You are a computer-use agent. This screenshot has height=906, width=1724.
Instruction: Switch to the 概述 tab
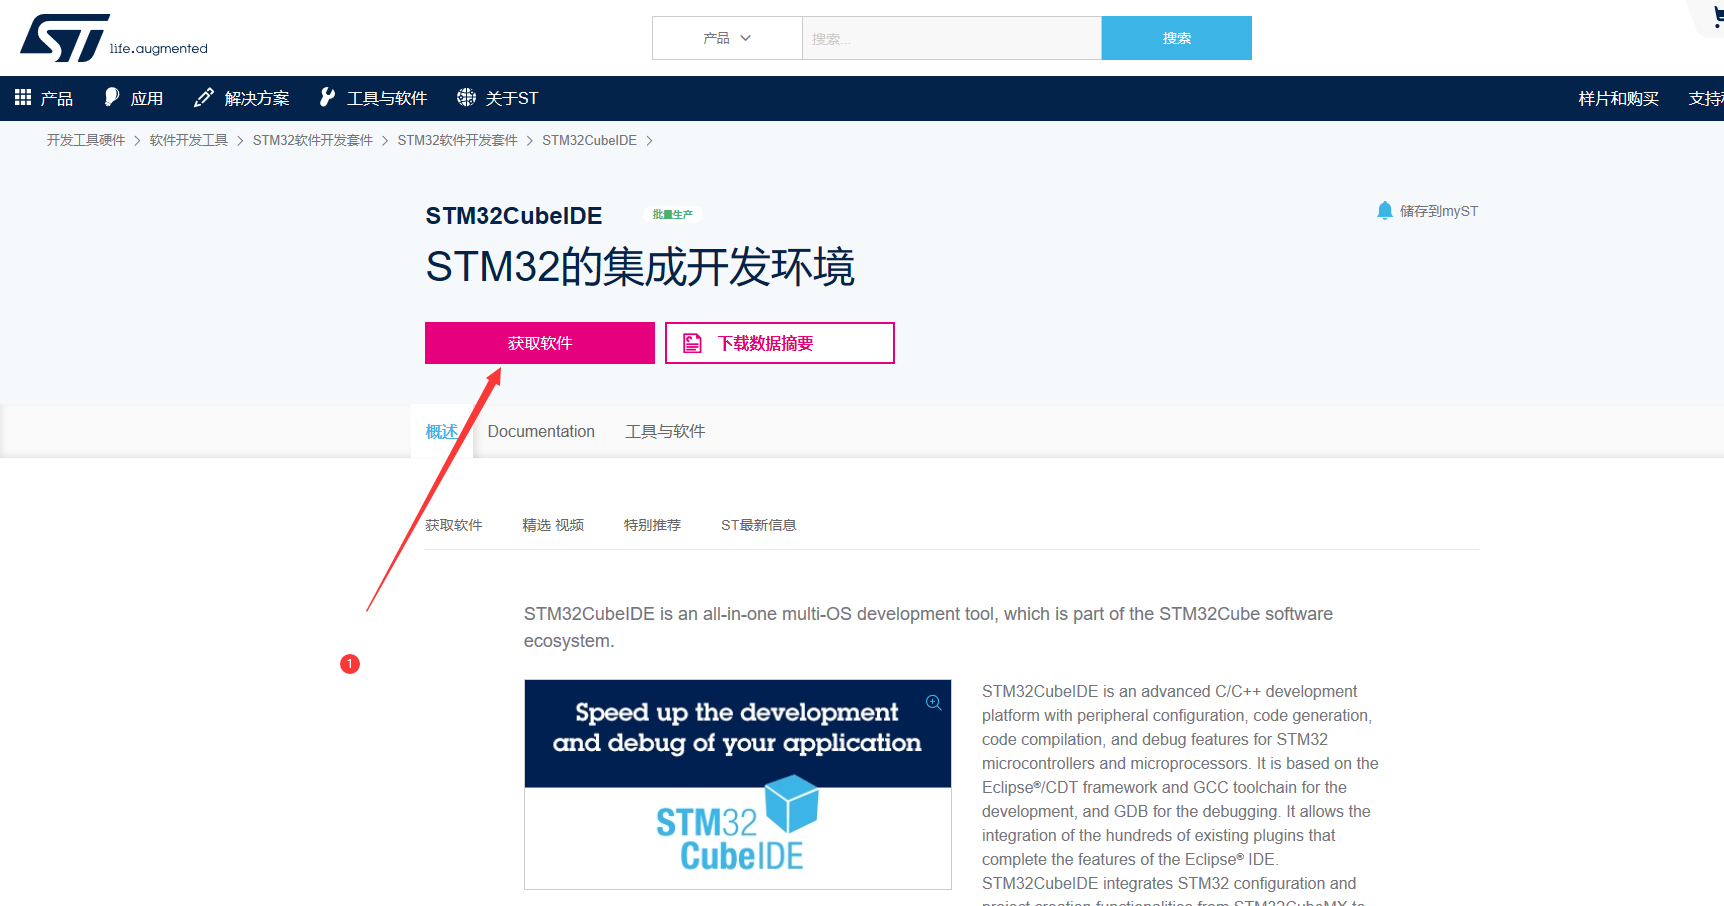[x=442, y=431]
